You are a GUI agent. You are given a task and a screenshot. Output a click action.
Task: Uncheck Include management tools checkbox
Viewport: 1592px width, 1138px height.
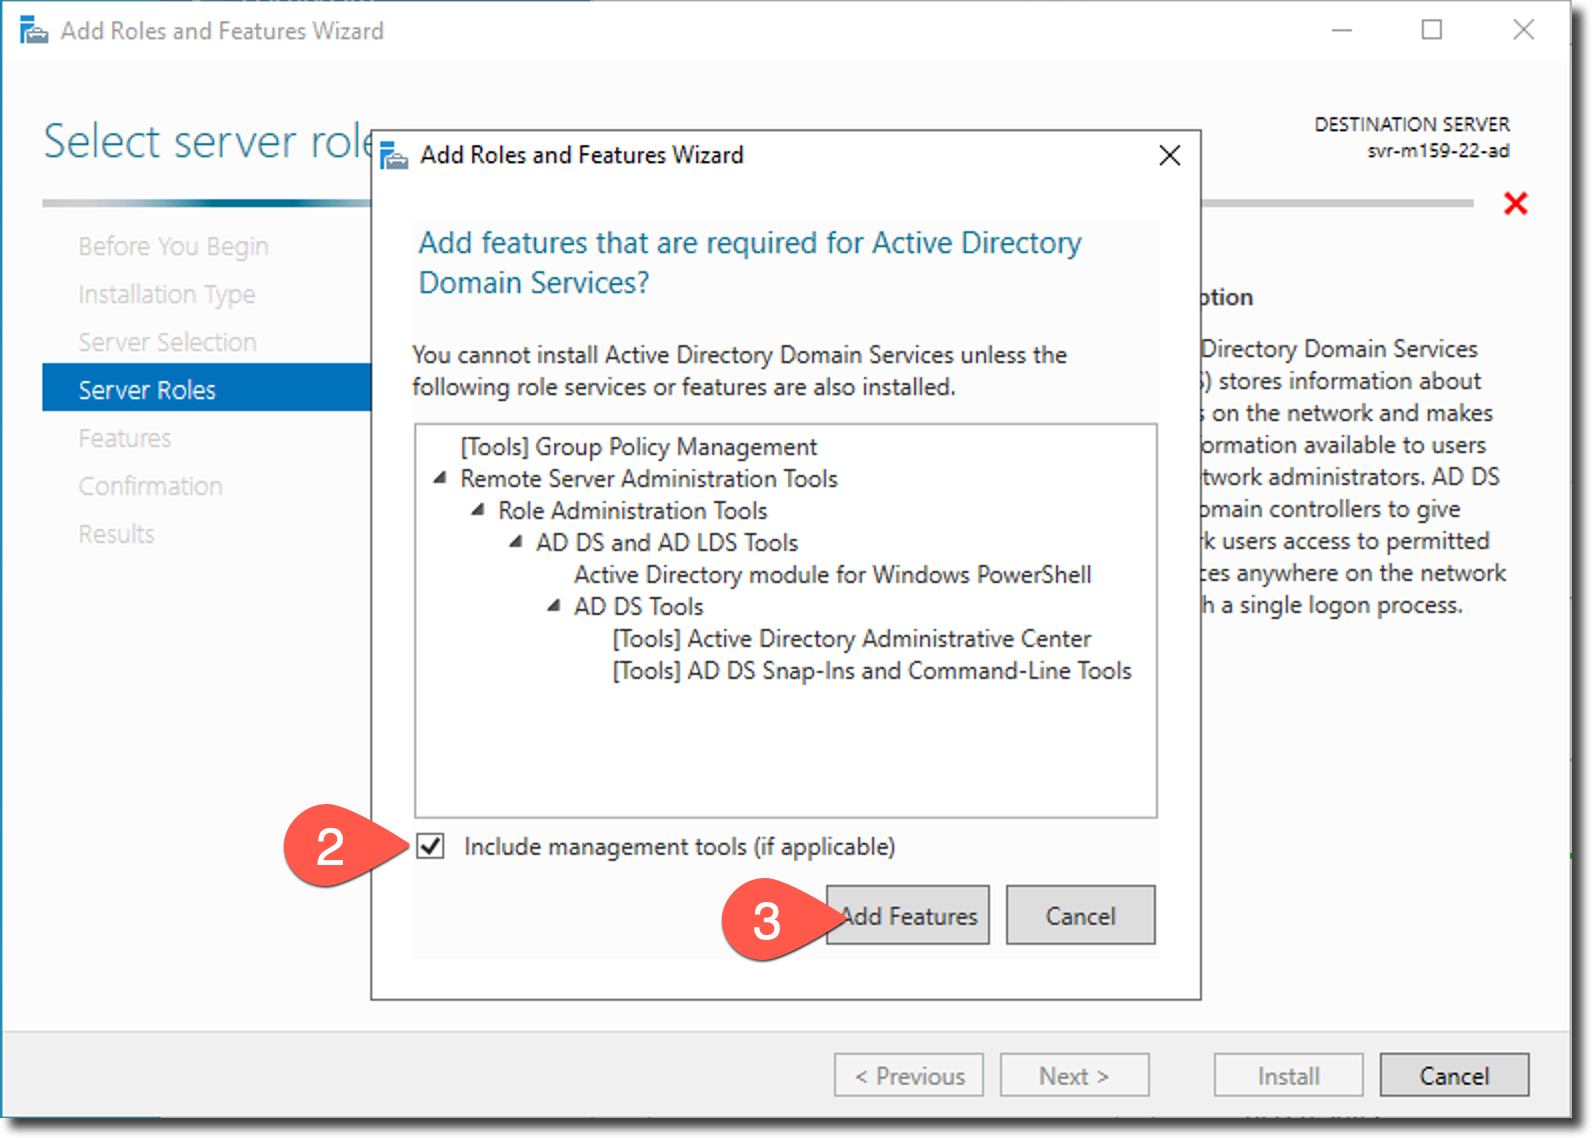pyautogui.click(x=430, y=846)
